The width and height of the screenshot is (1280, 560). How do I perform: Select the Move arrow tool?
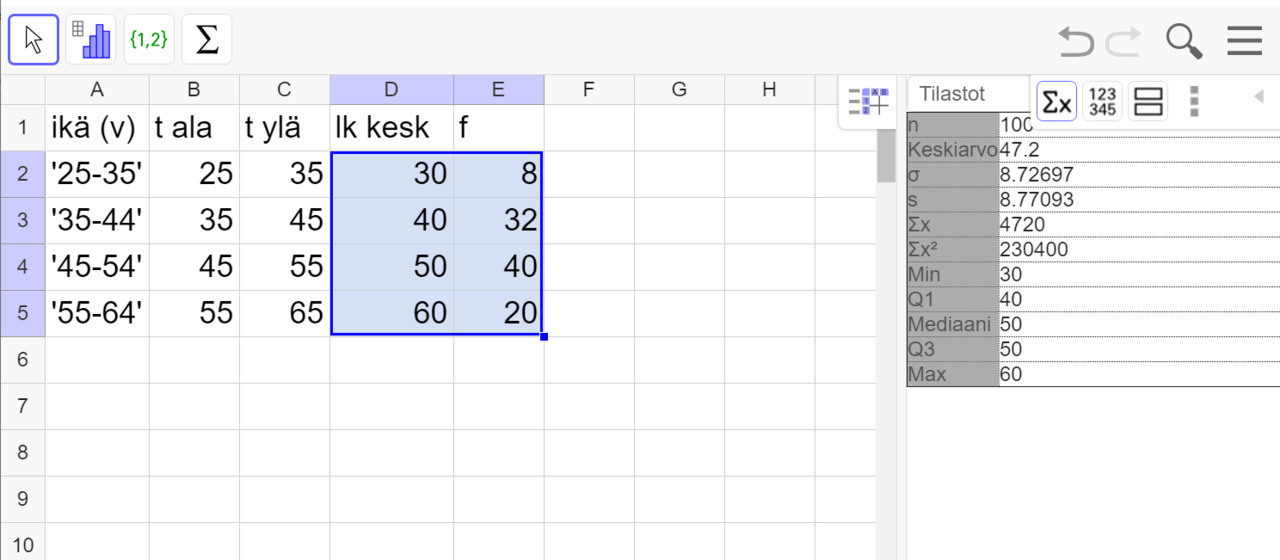tap(33, 40)
